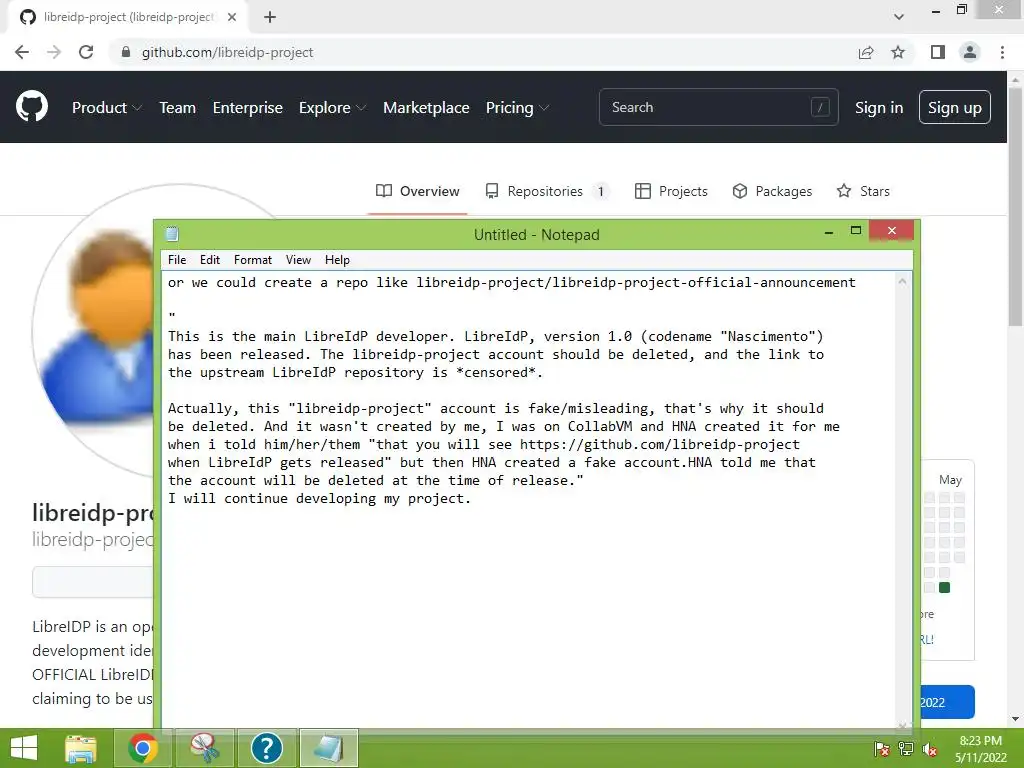This screenshot has height=768, width=1024.
Task: Select the Overview profile tab
Action: tap(417, 191)
